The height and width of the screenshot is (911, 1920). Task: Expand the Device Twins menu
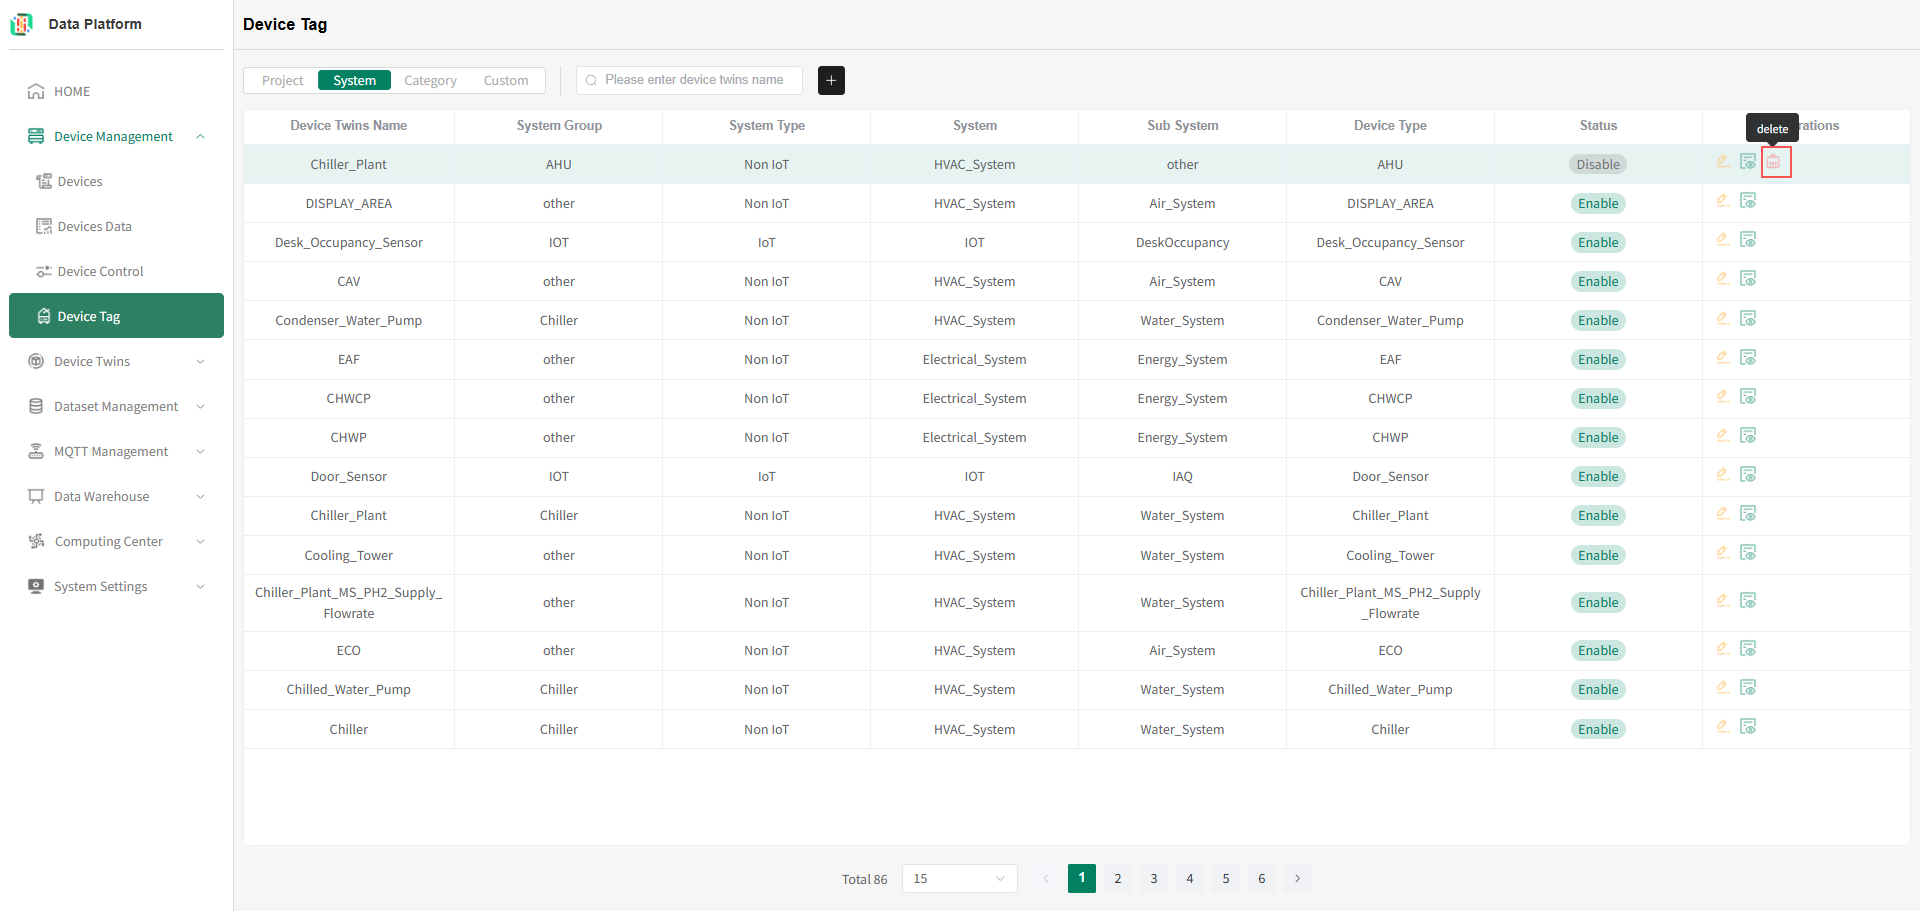click(200, 361)
